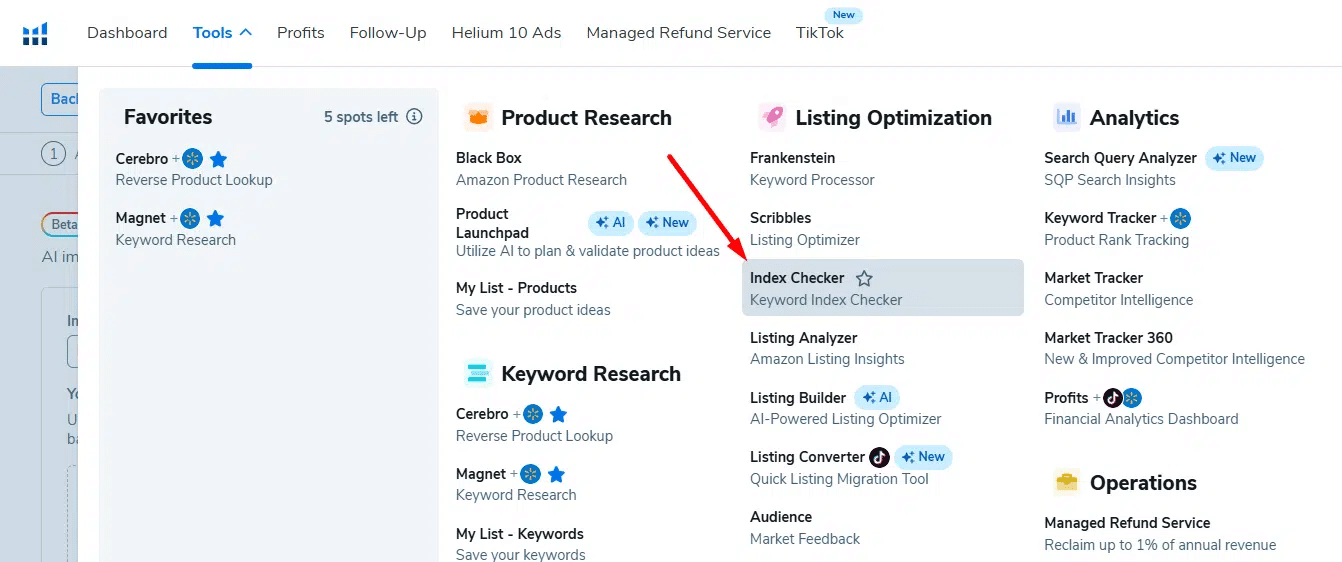1342x562 pixels.
Task: Click the Operations briefcase icon
Action: [x=1067, y=483]
